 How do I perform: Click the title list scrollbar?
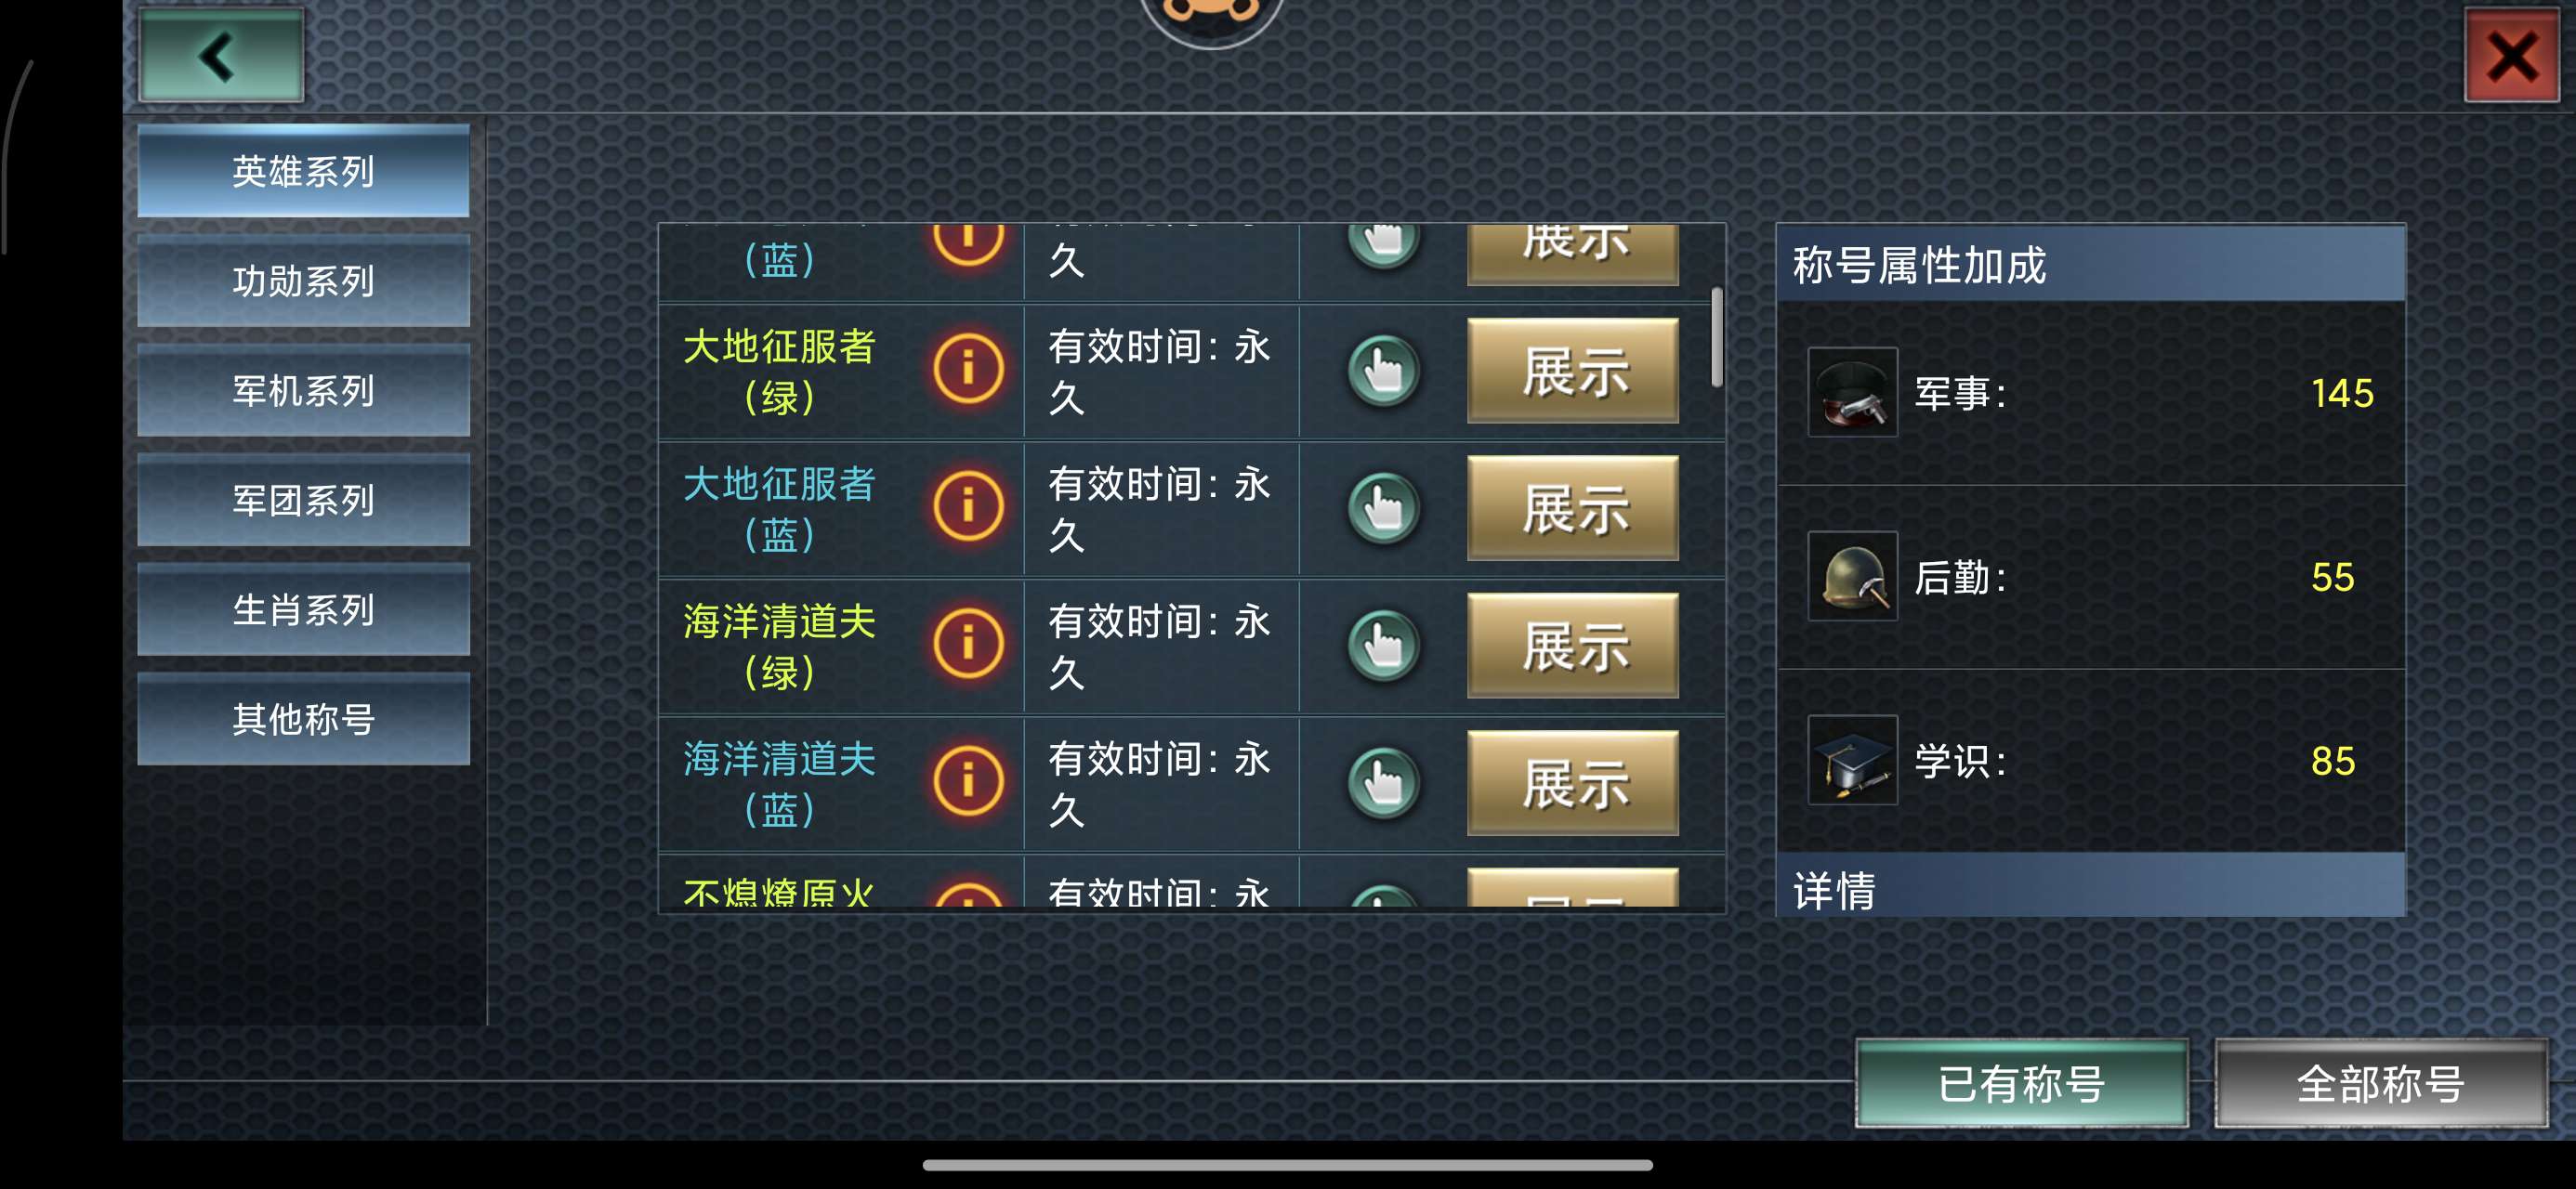tap(1716, 338)
